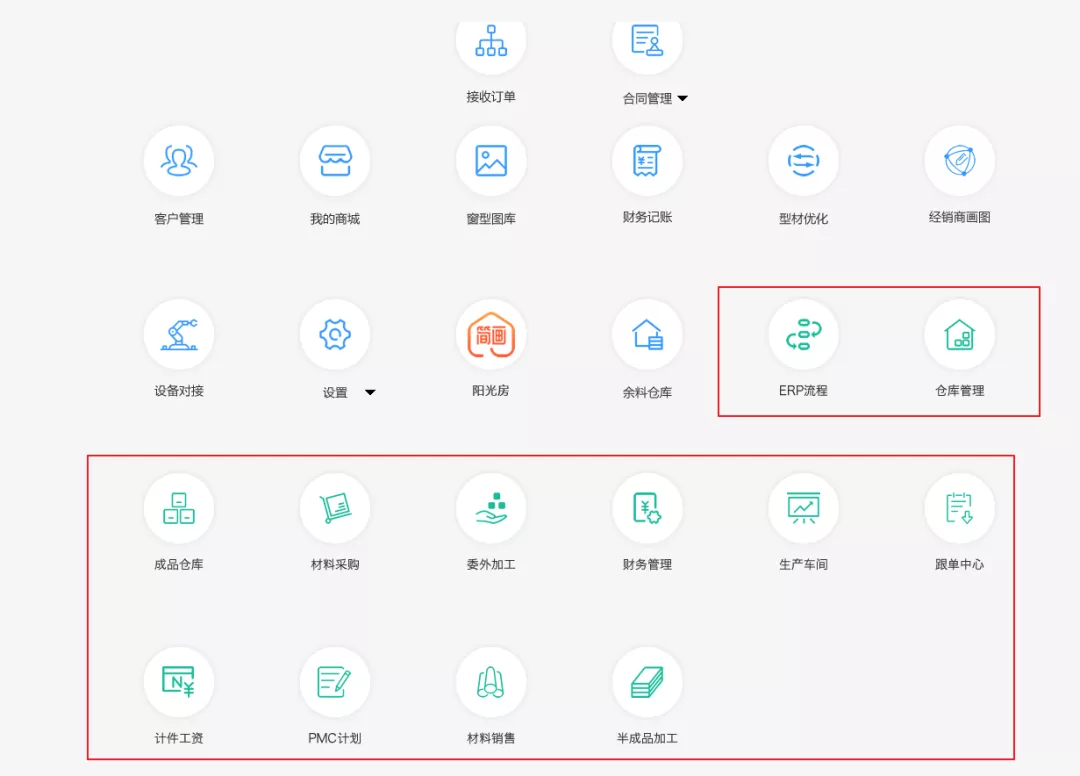This screenshot has height=776, width=1080.
Task: Click the PMC计划 text label
Action: pos(335,739)
